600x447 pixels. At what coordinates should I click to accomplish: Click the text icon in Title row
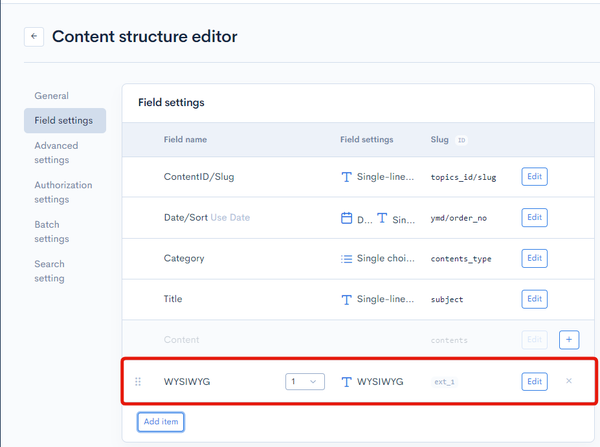[x=346, y=300]
